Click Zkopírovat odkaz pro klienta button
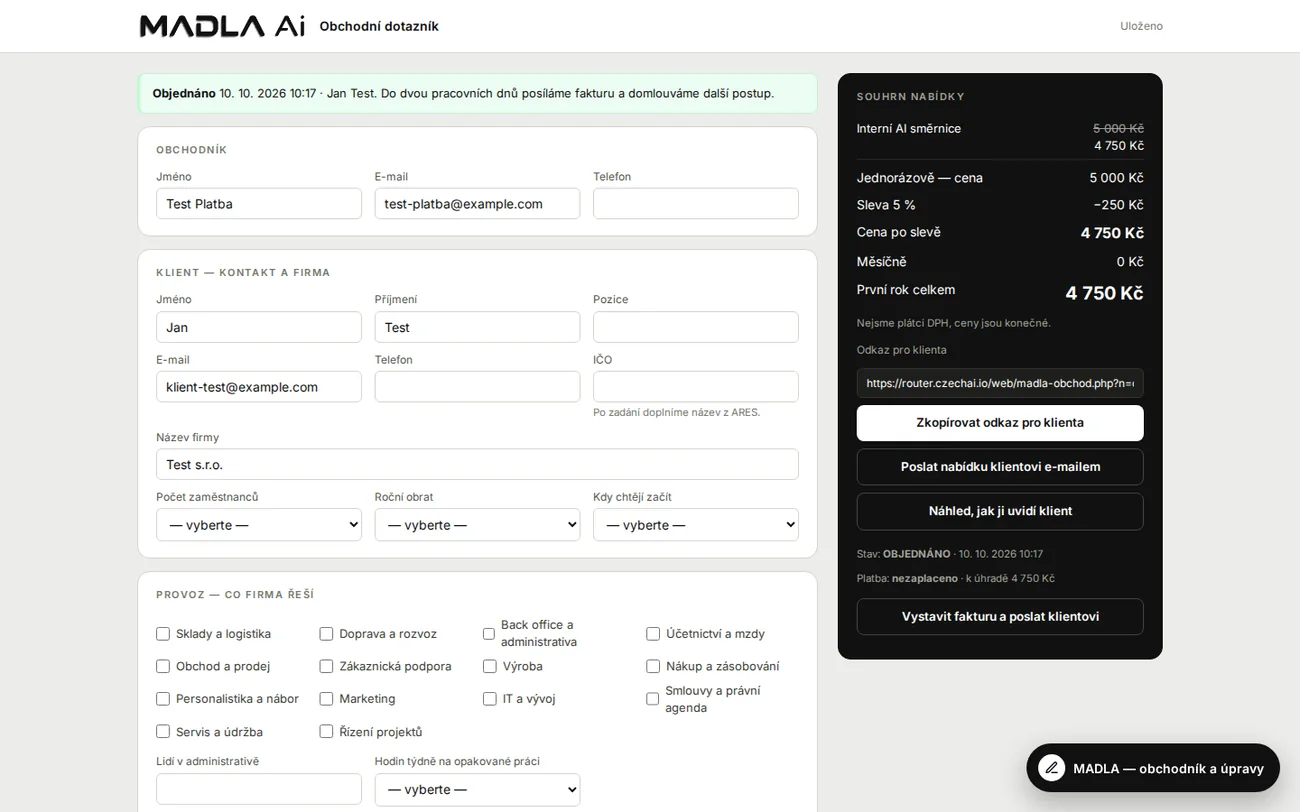 [x=1000, y=423]
